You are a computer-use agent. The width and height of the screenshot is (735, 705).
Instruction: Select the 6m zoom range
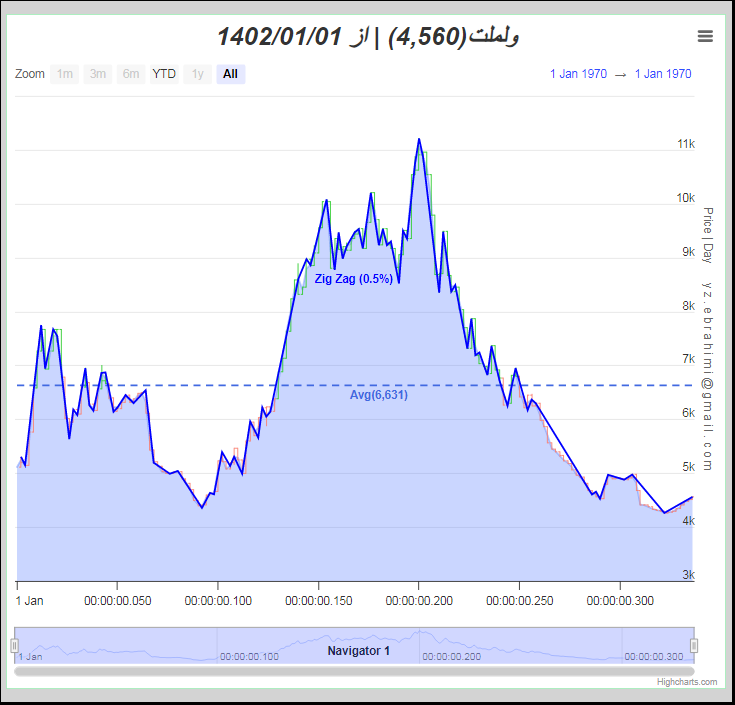tap(131, 74)
